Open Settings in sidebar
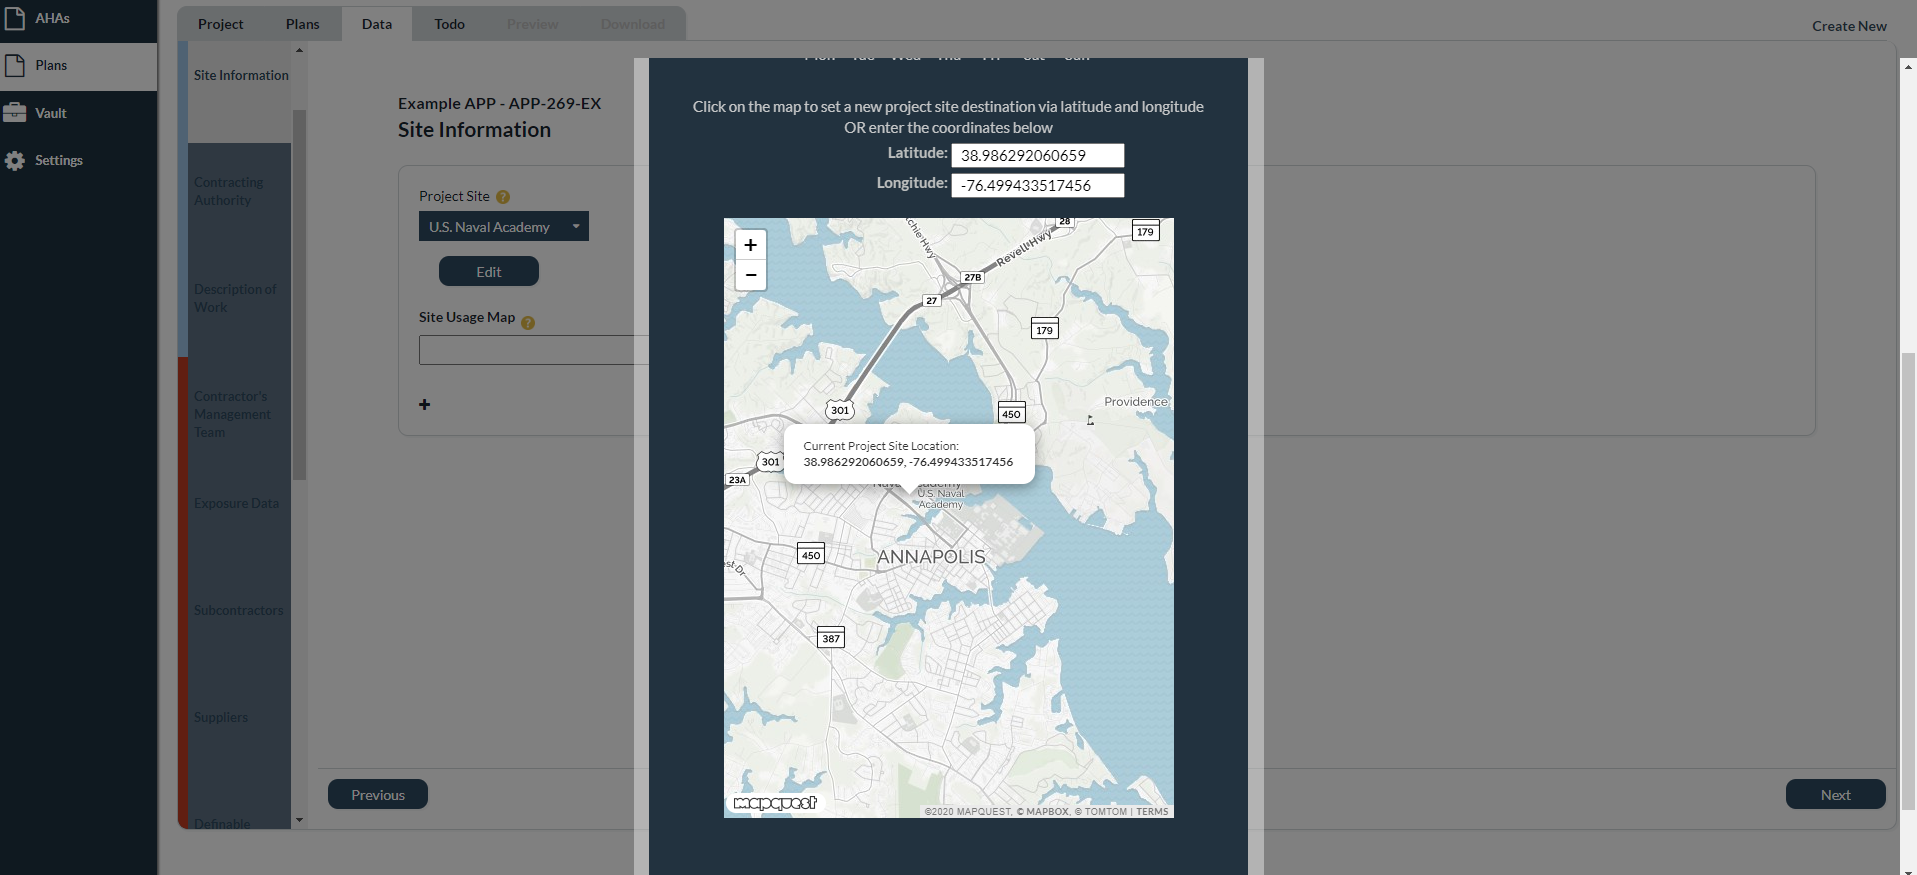This screenshot has width=1917, height=875. 78,160
